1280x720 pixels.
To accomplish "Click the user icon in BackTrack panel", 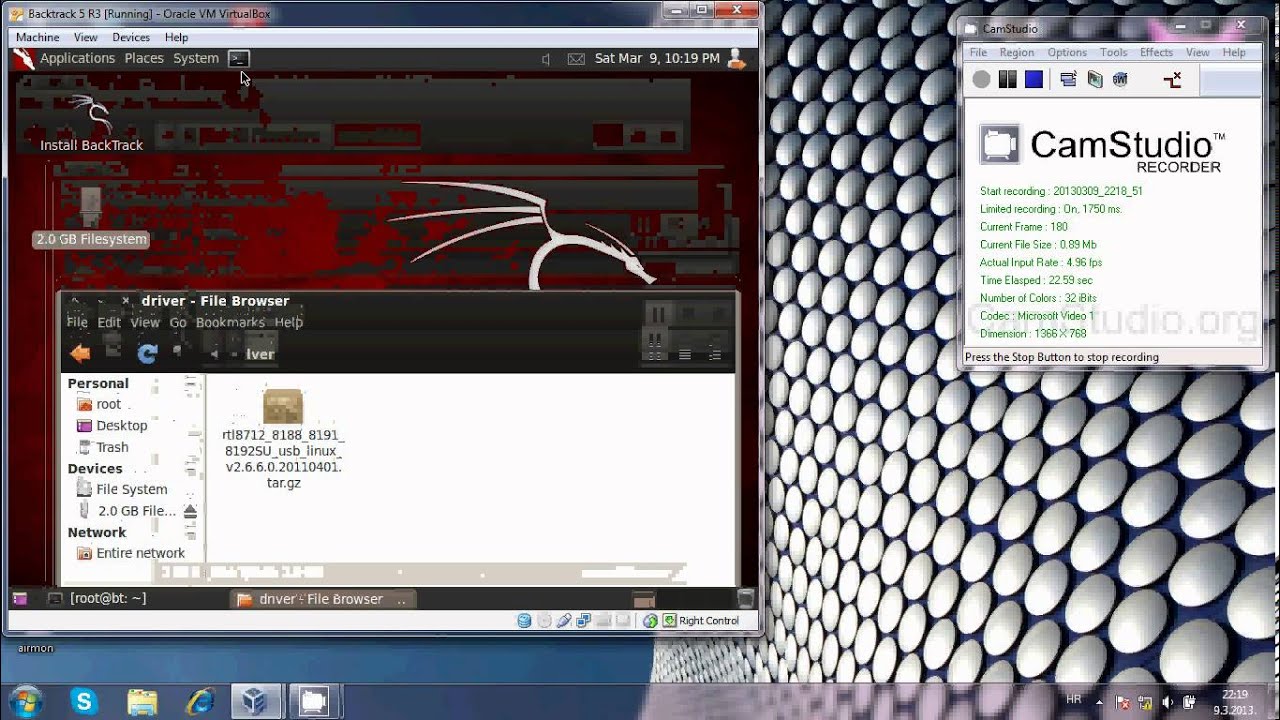I will coord(737,59).
